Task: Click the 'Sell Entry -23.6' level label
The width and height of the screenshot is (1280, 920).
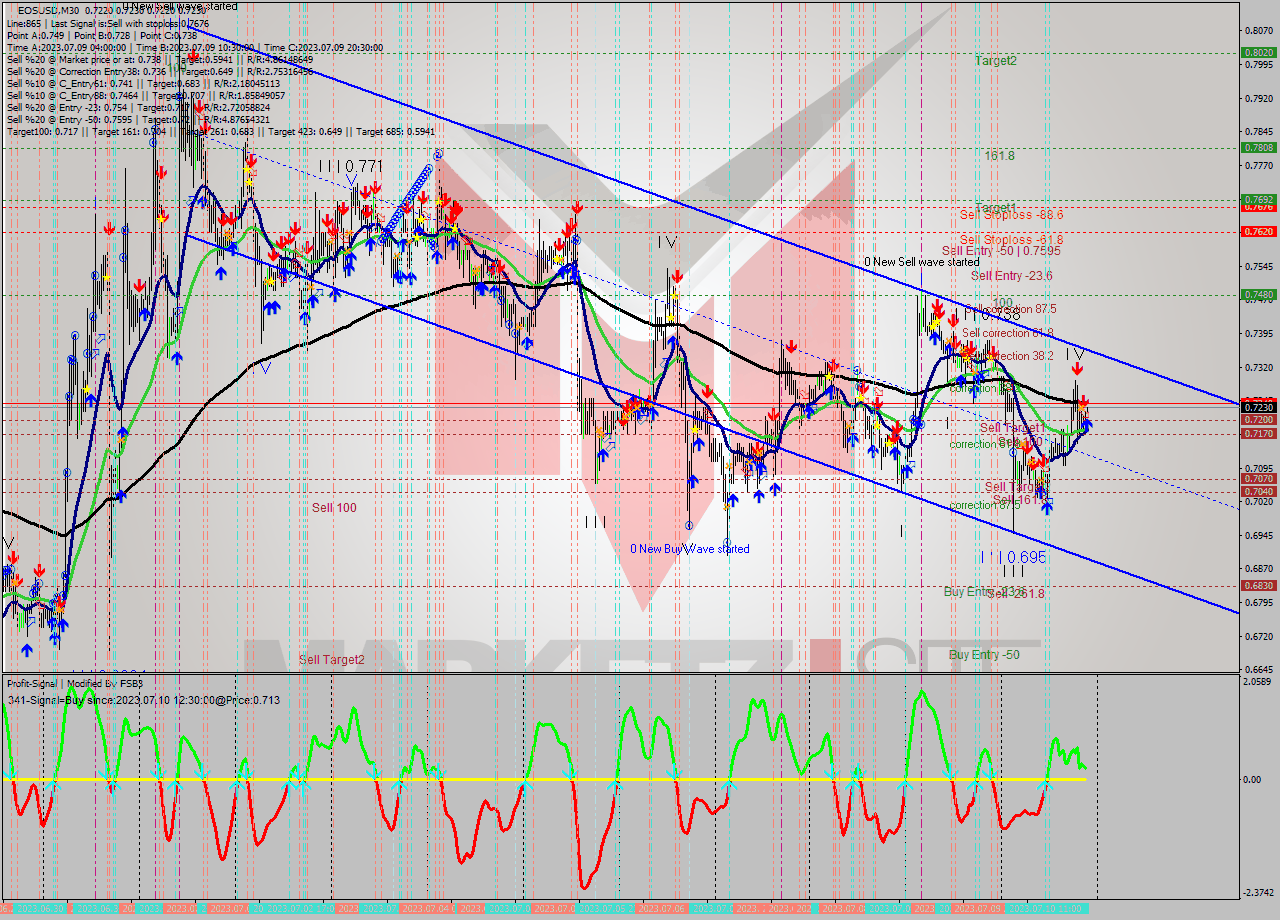Action: [x=1011, y=276]
